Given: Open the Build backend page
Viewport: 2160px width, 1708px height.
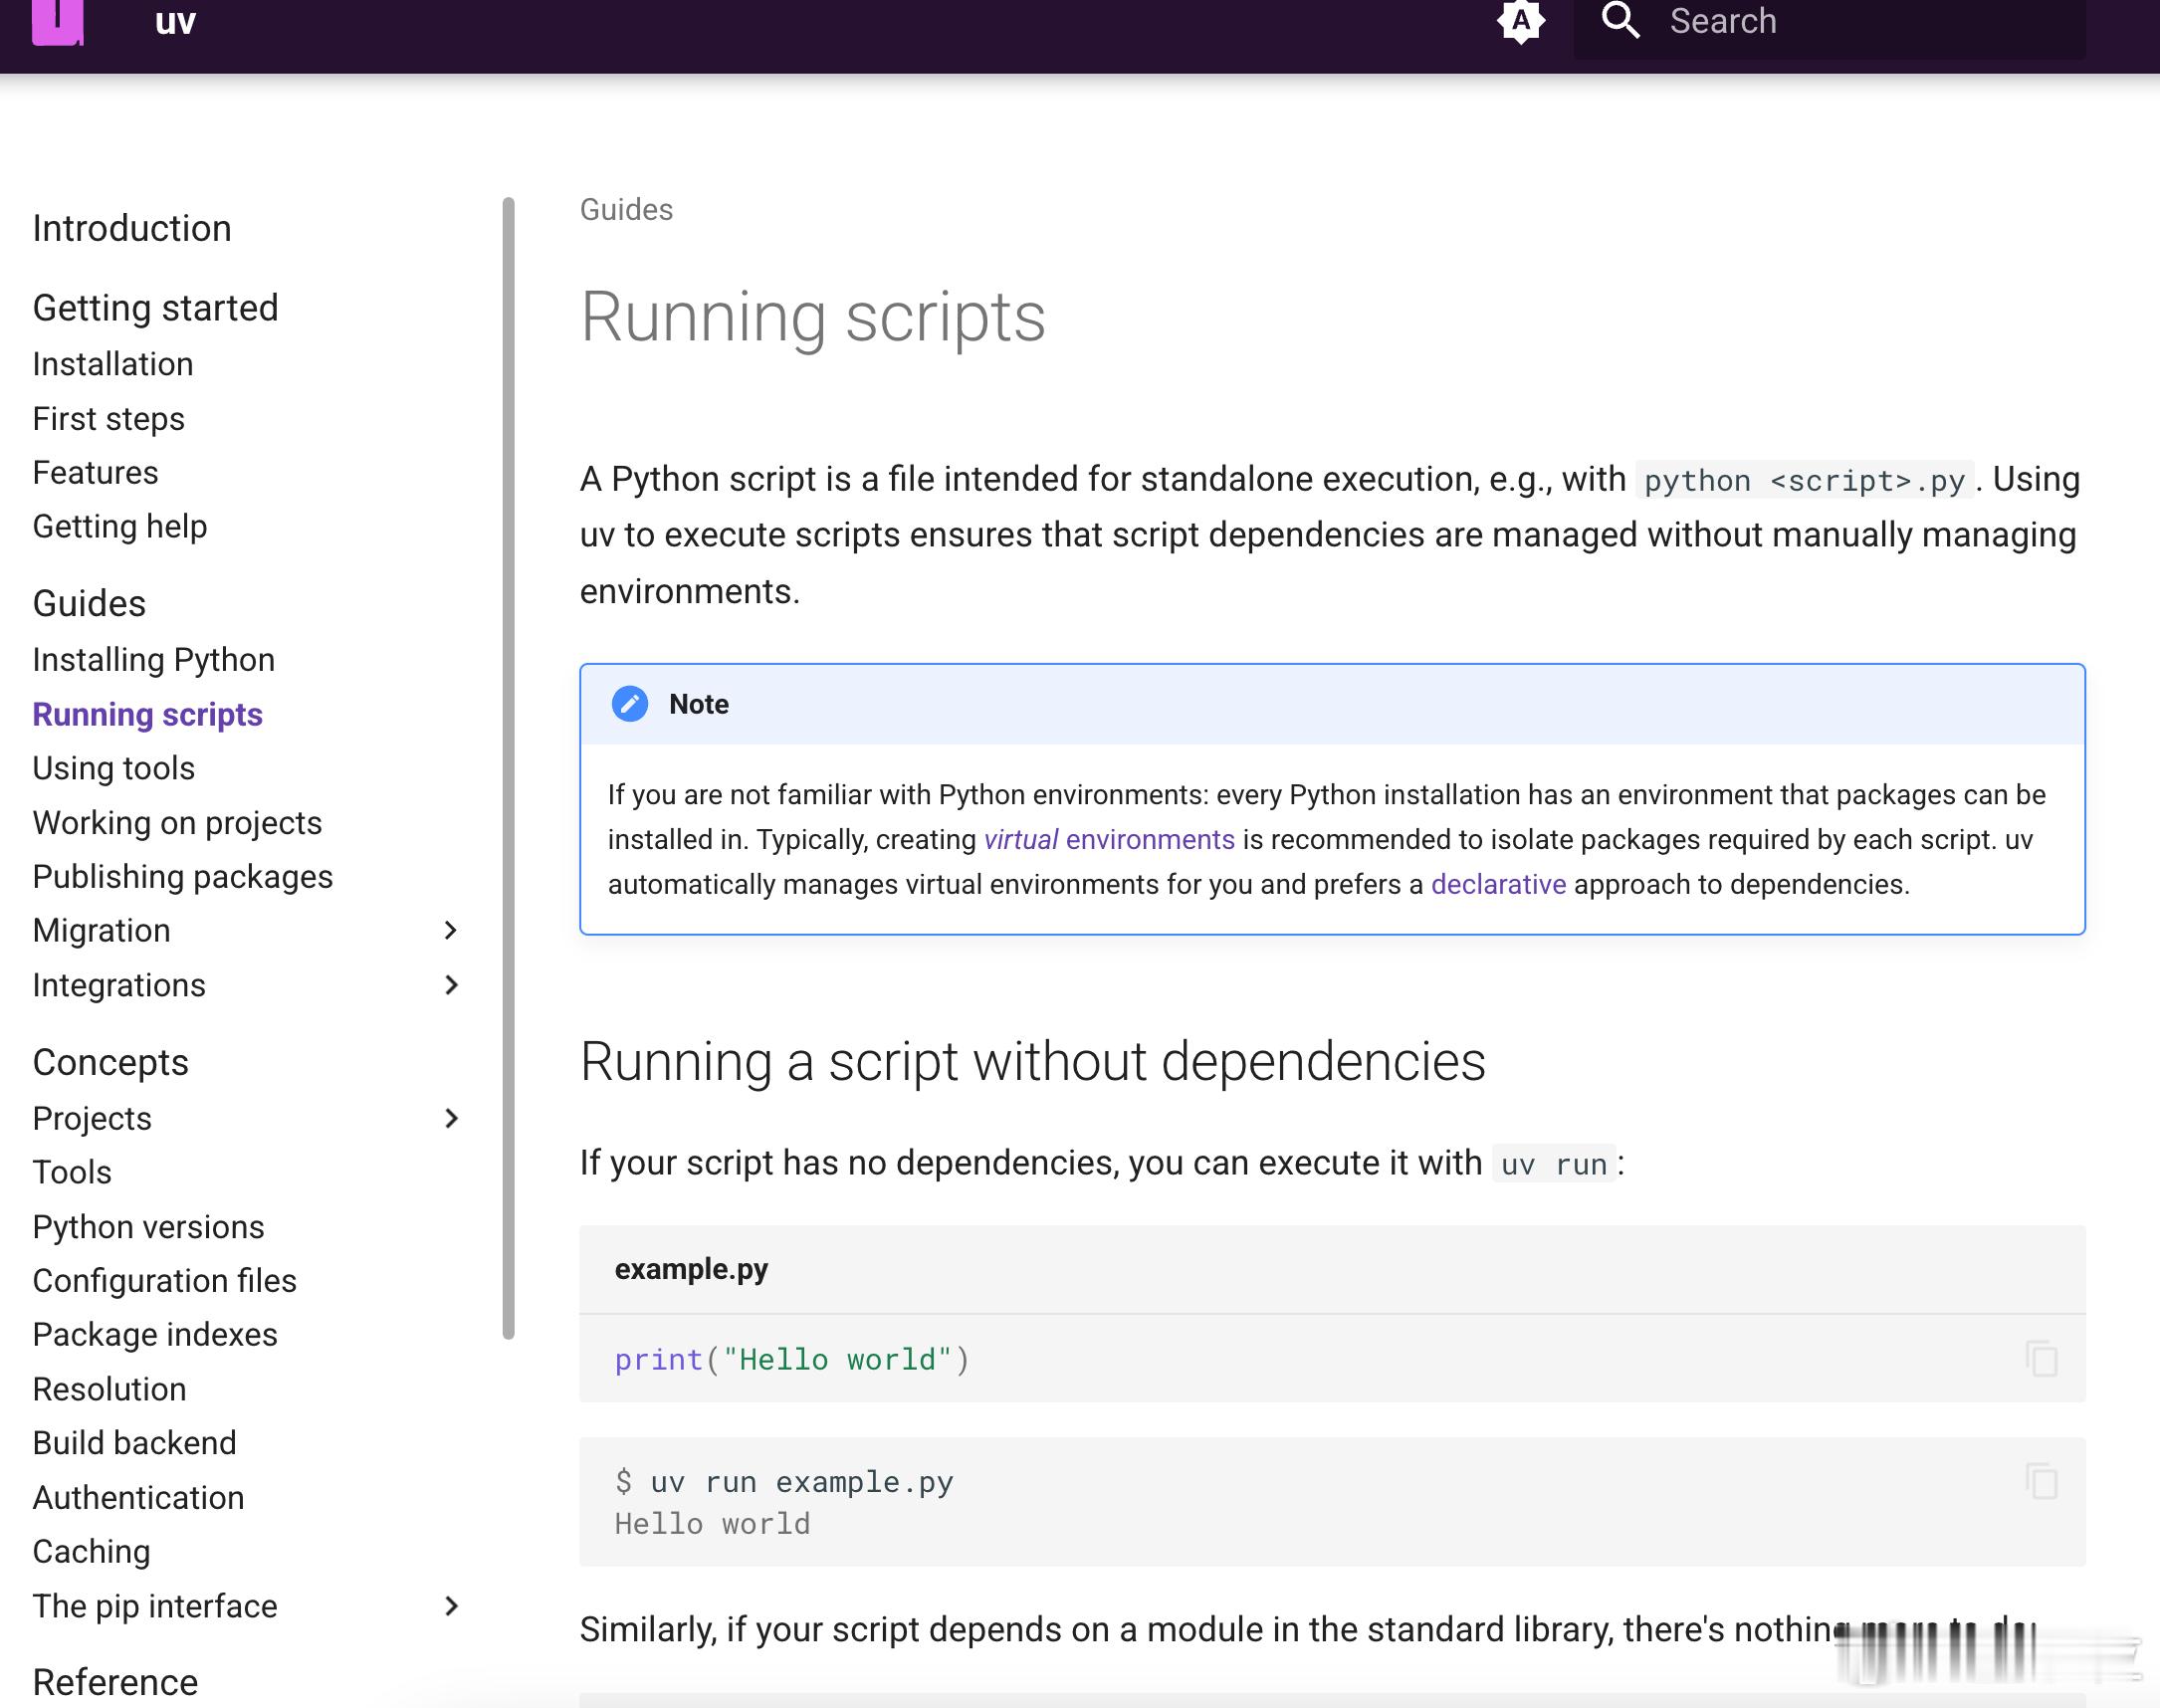Looking at the screenshot, I should (134, 1443).
